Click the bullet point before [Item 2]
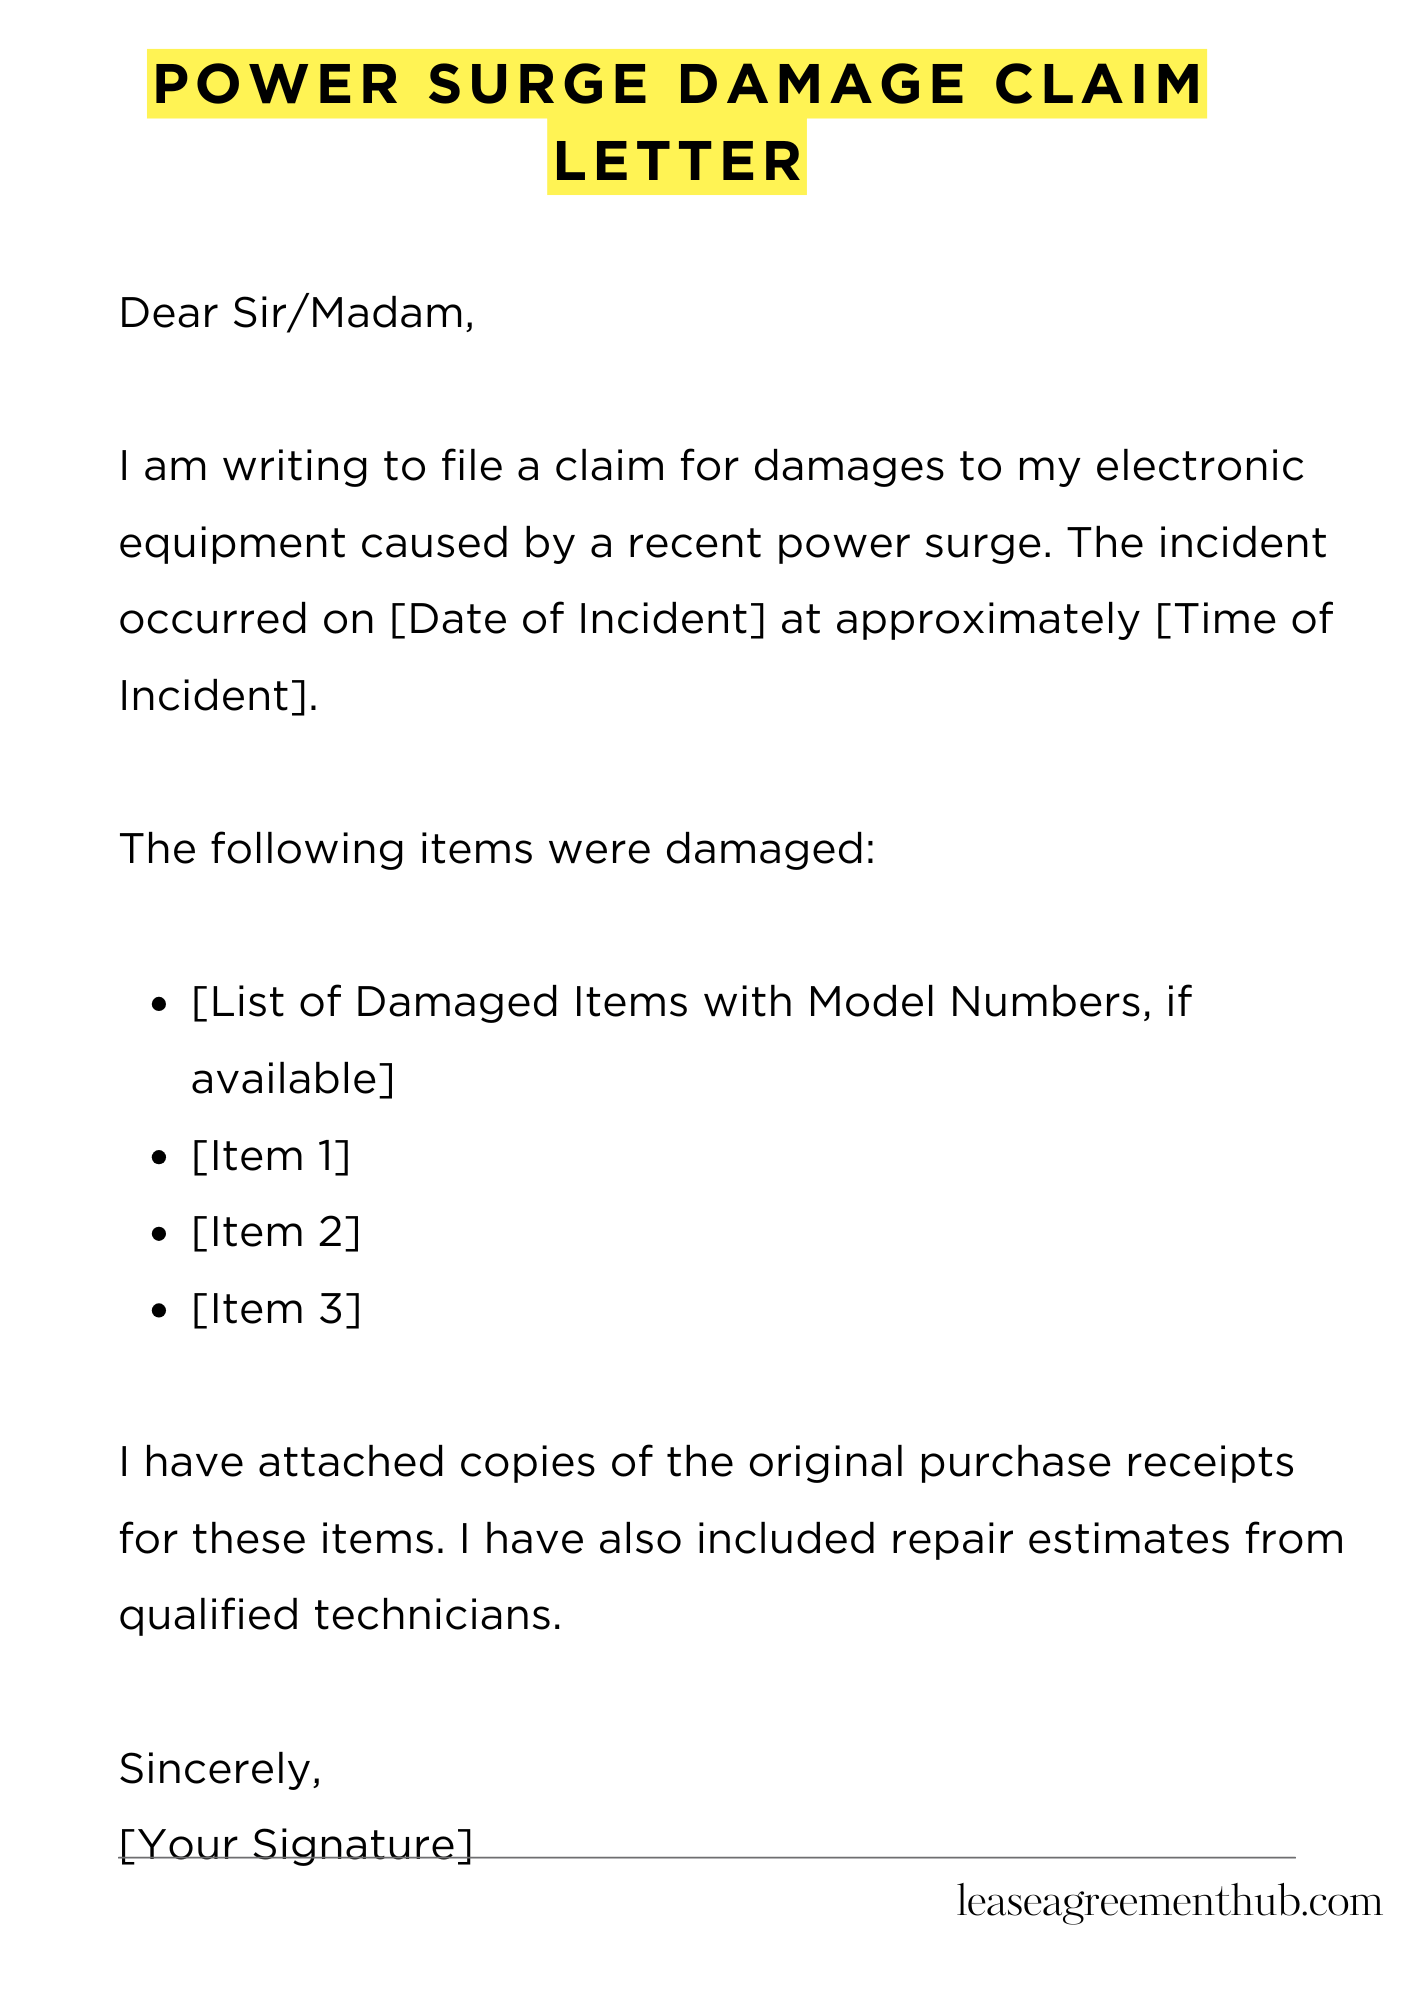The height and width of the screenshot is (2000, 1414). click(156, 1235)
